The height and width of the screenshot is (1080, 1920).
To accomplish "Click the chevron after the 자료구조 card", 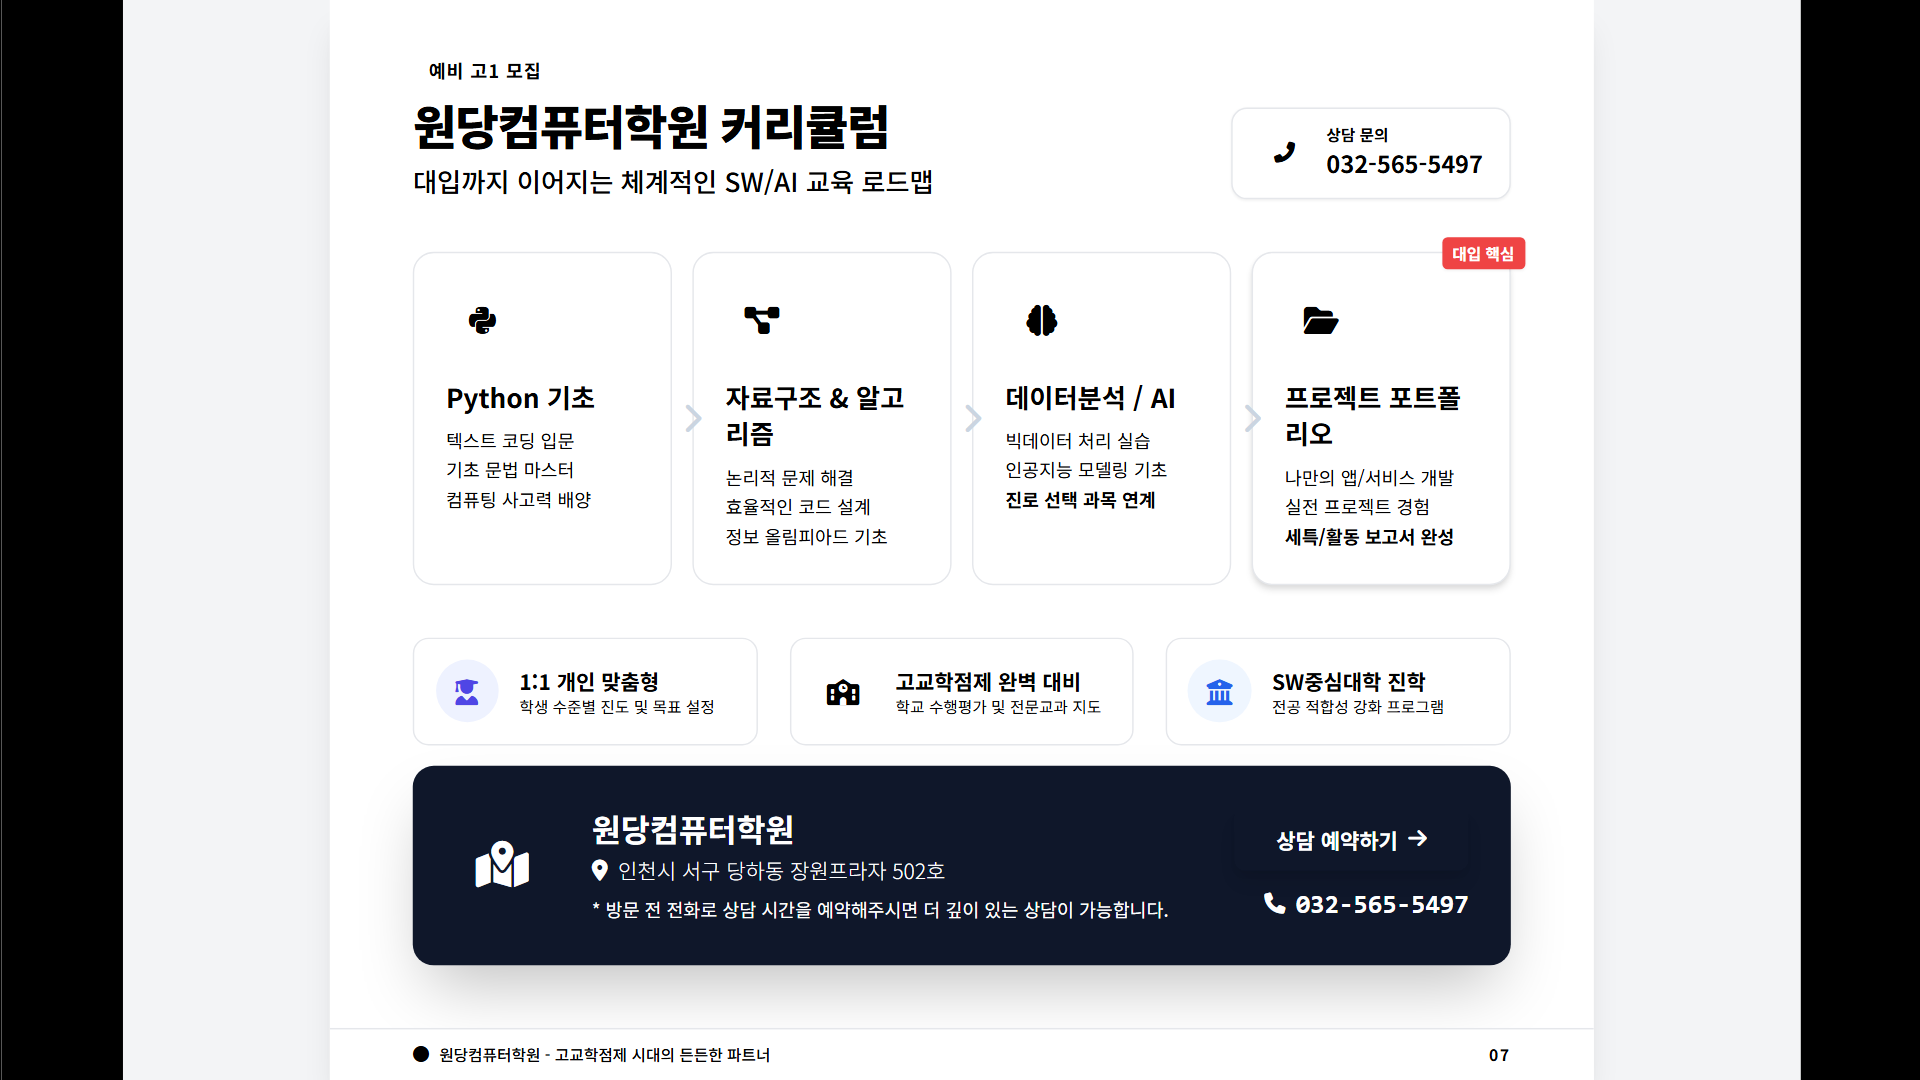I will coord(972,418).
